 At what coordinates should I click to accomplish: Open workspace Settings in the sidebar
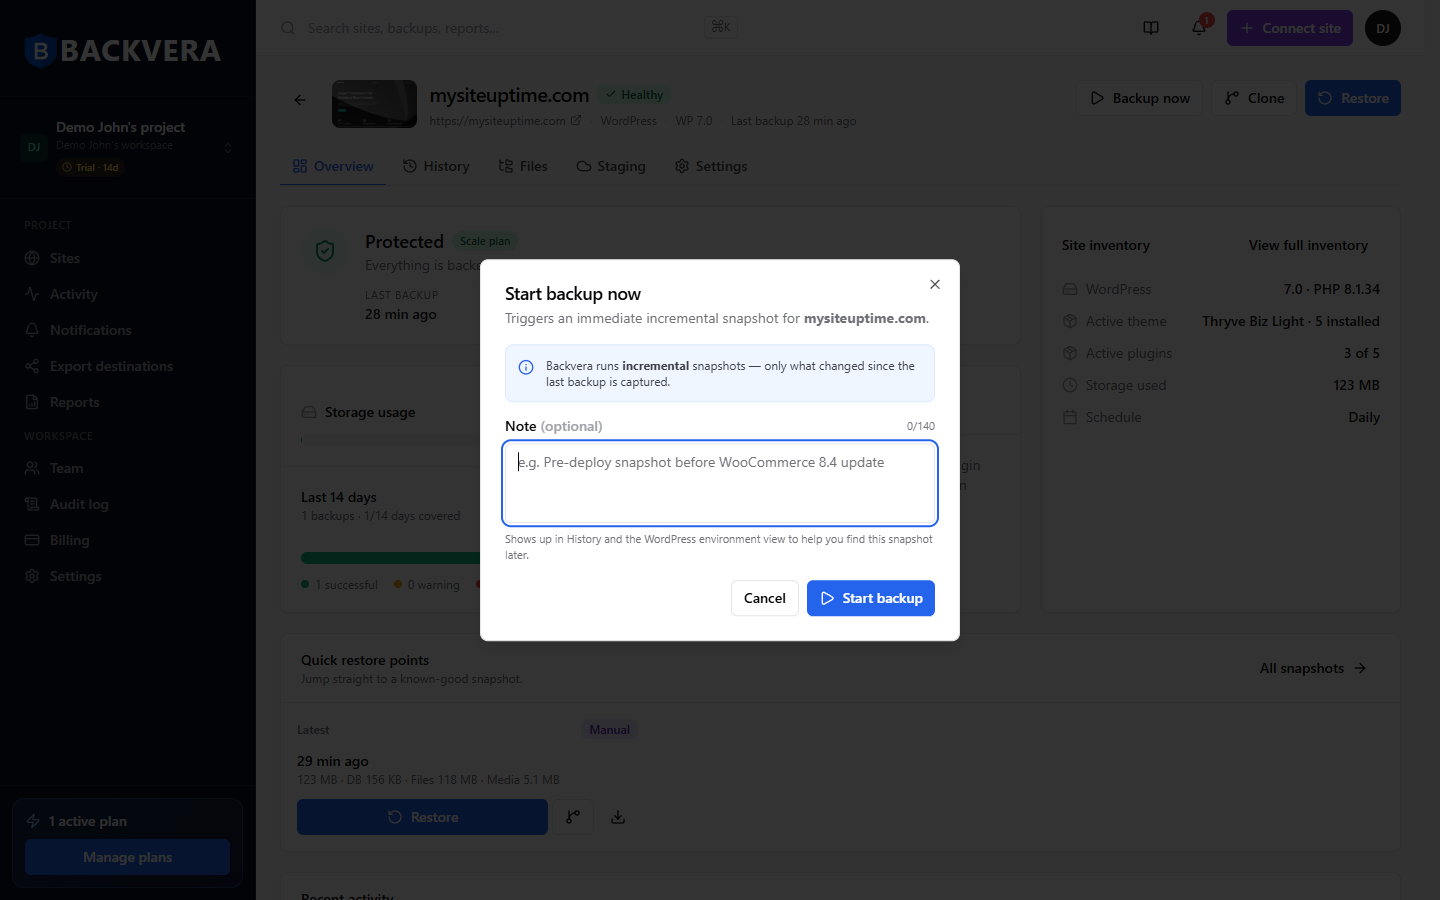pyautogui.click(x=128, y=576)
